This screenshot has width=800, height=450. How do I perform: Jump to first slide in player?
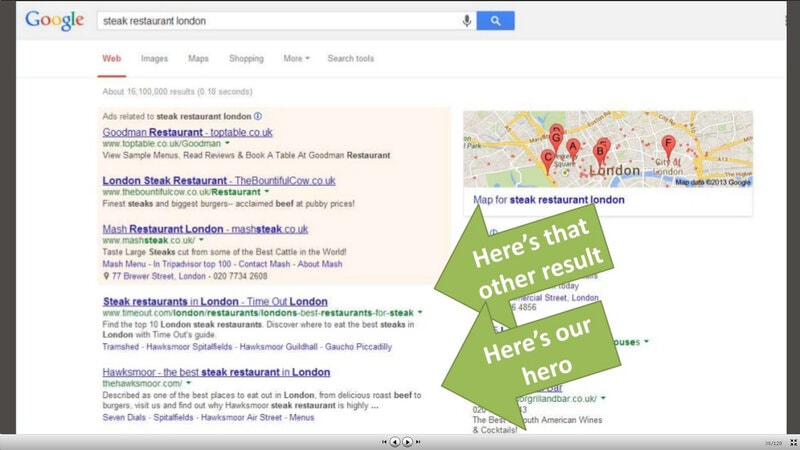click(x=384, y=442)
